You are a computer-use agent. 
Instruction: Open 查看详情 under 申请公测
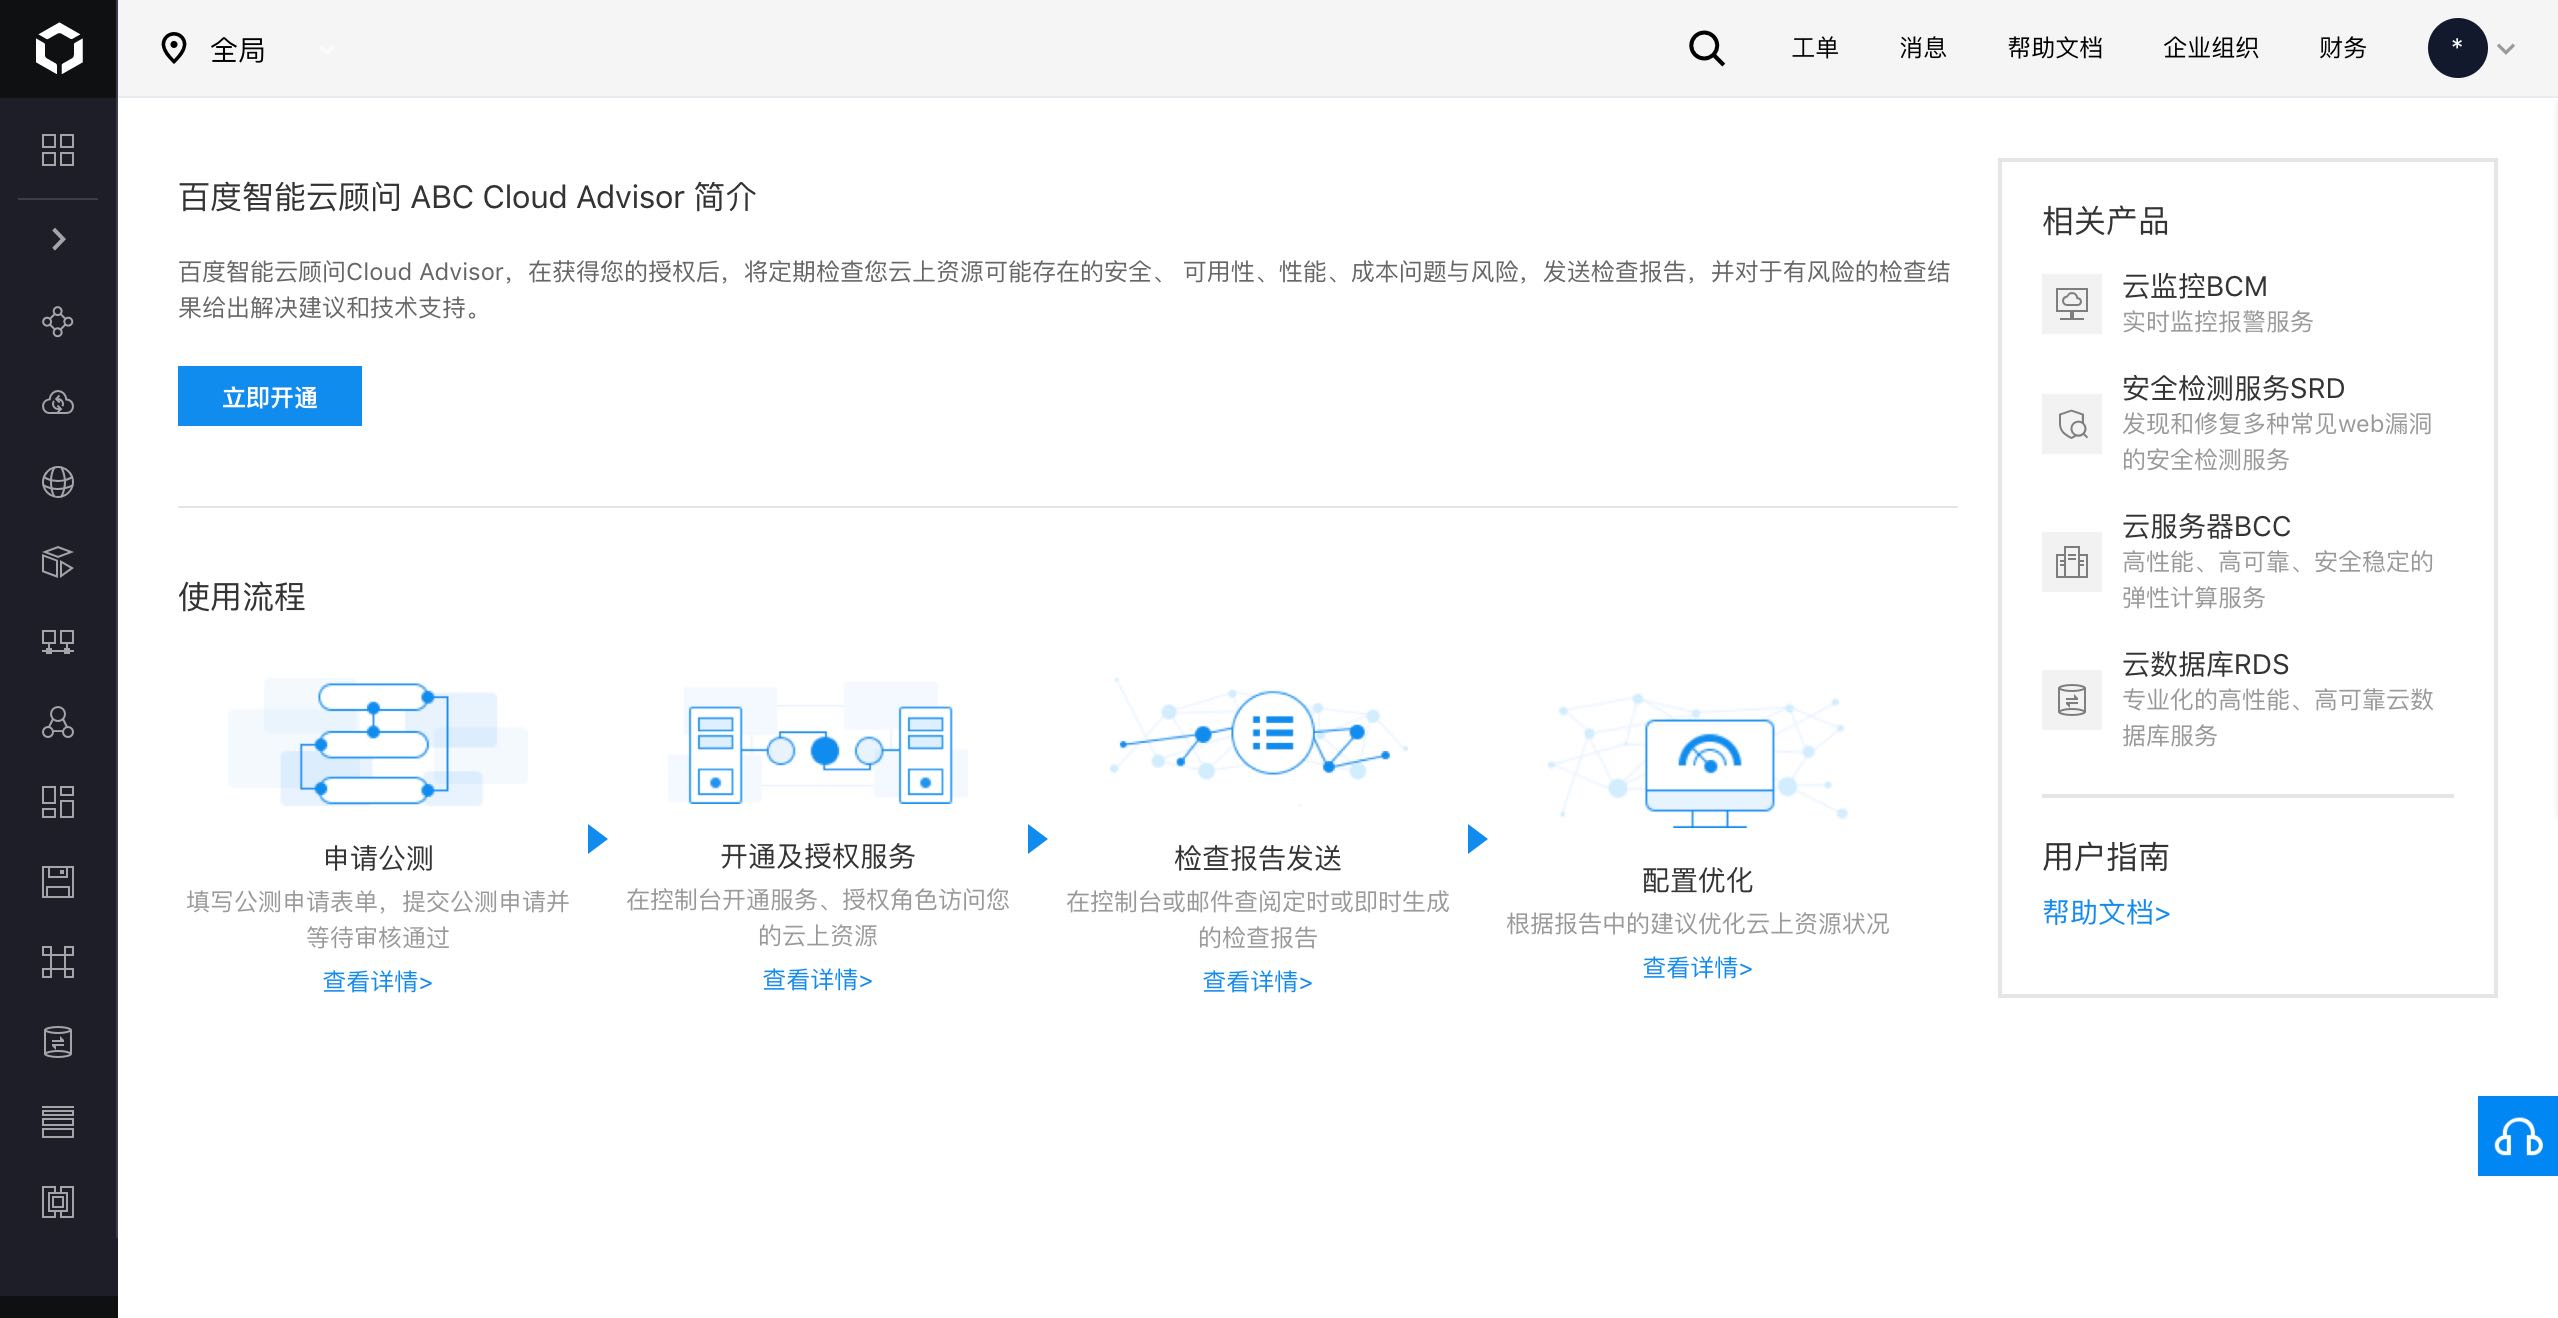click(378, 981)
